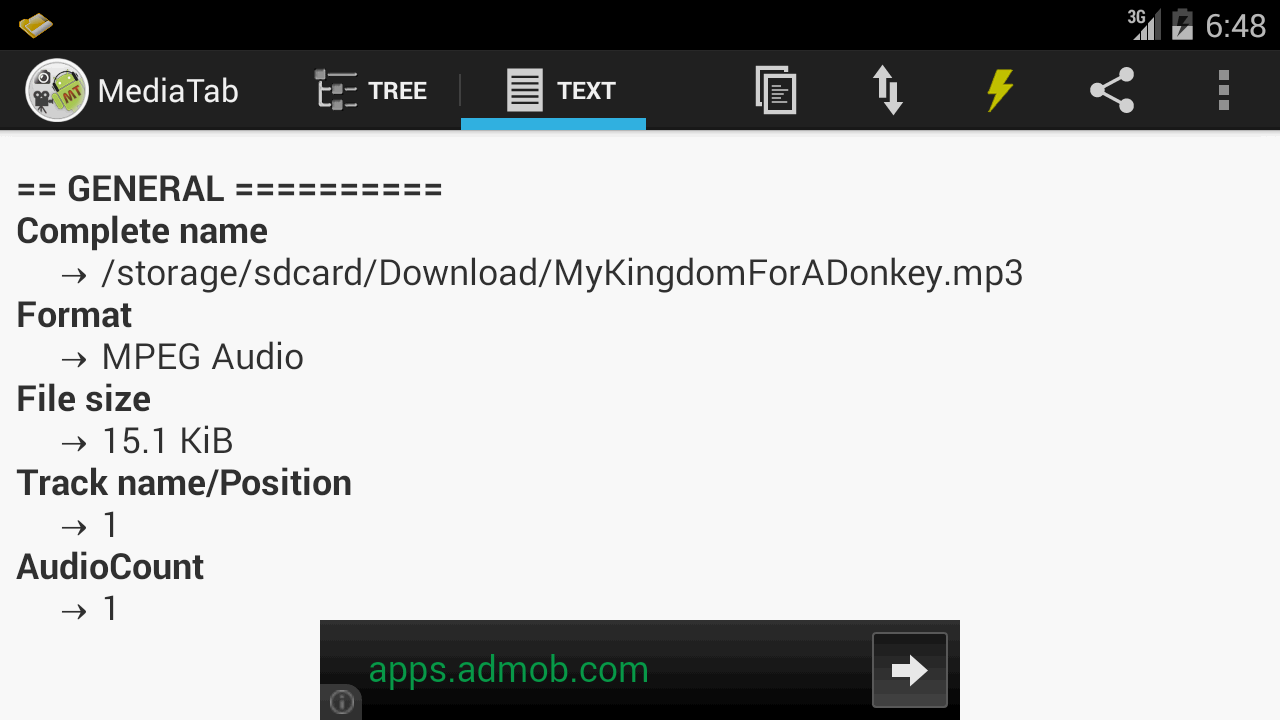Tap the copy text icon

(776, 90)
